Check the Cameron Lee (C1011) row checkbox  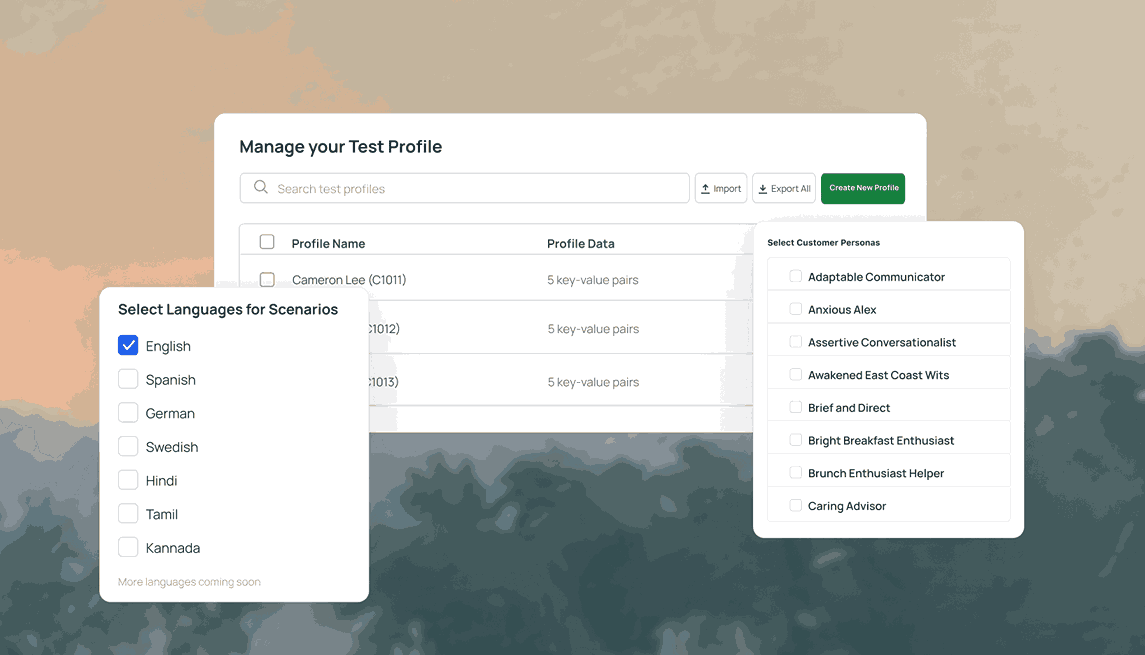pos(267,279)
